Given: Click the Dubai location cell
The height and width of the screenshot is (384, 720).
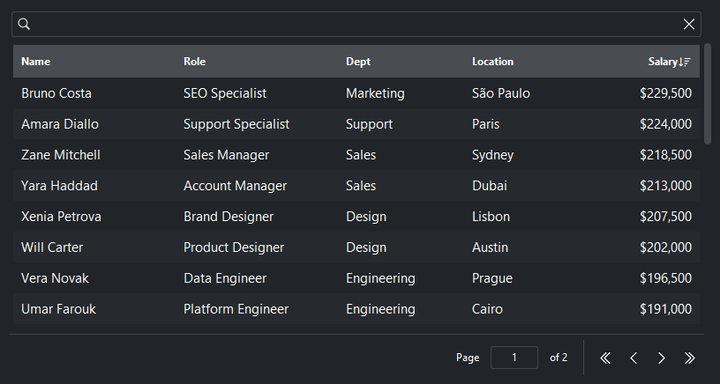Looking at the screenshot, I should tap(489, 186).
